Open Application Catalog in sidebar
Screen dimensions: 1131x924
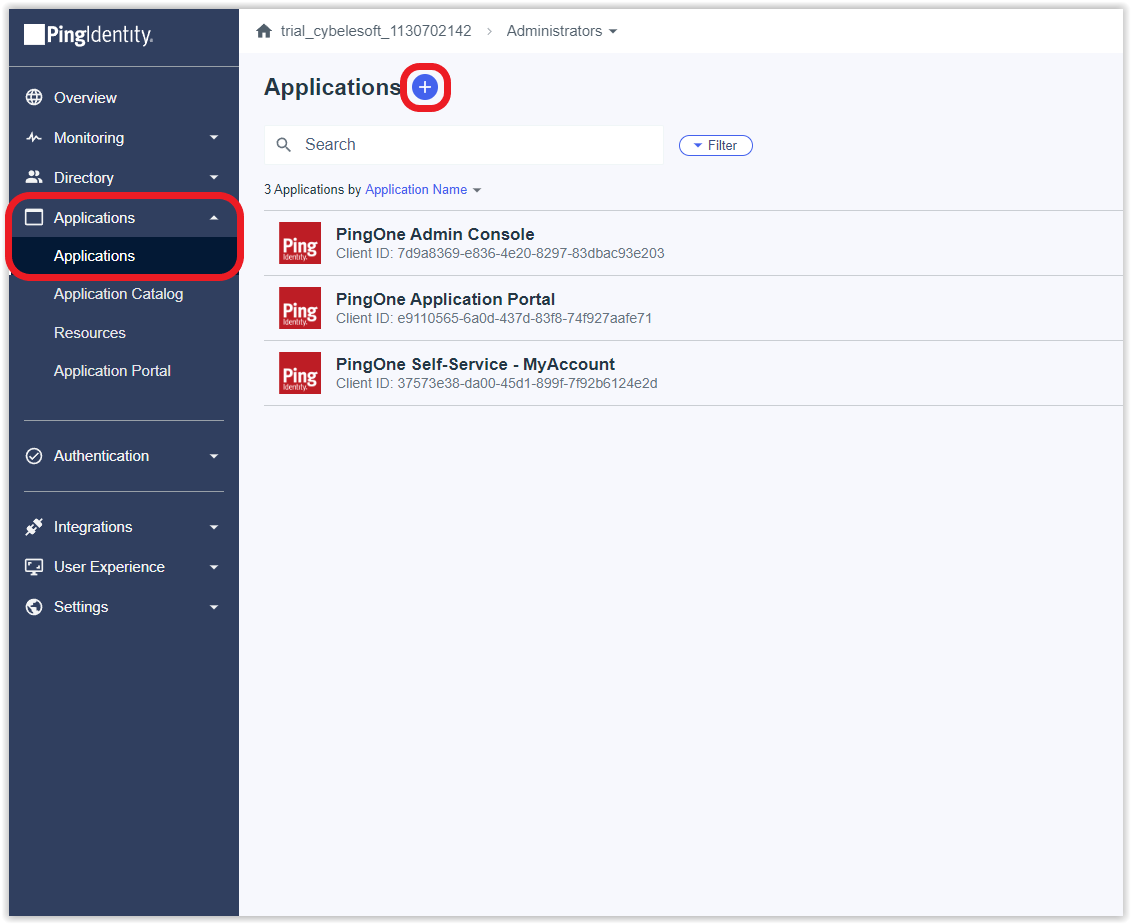[x=118, y=294]
